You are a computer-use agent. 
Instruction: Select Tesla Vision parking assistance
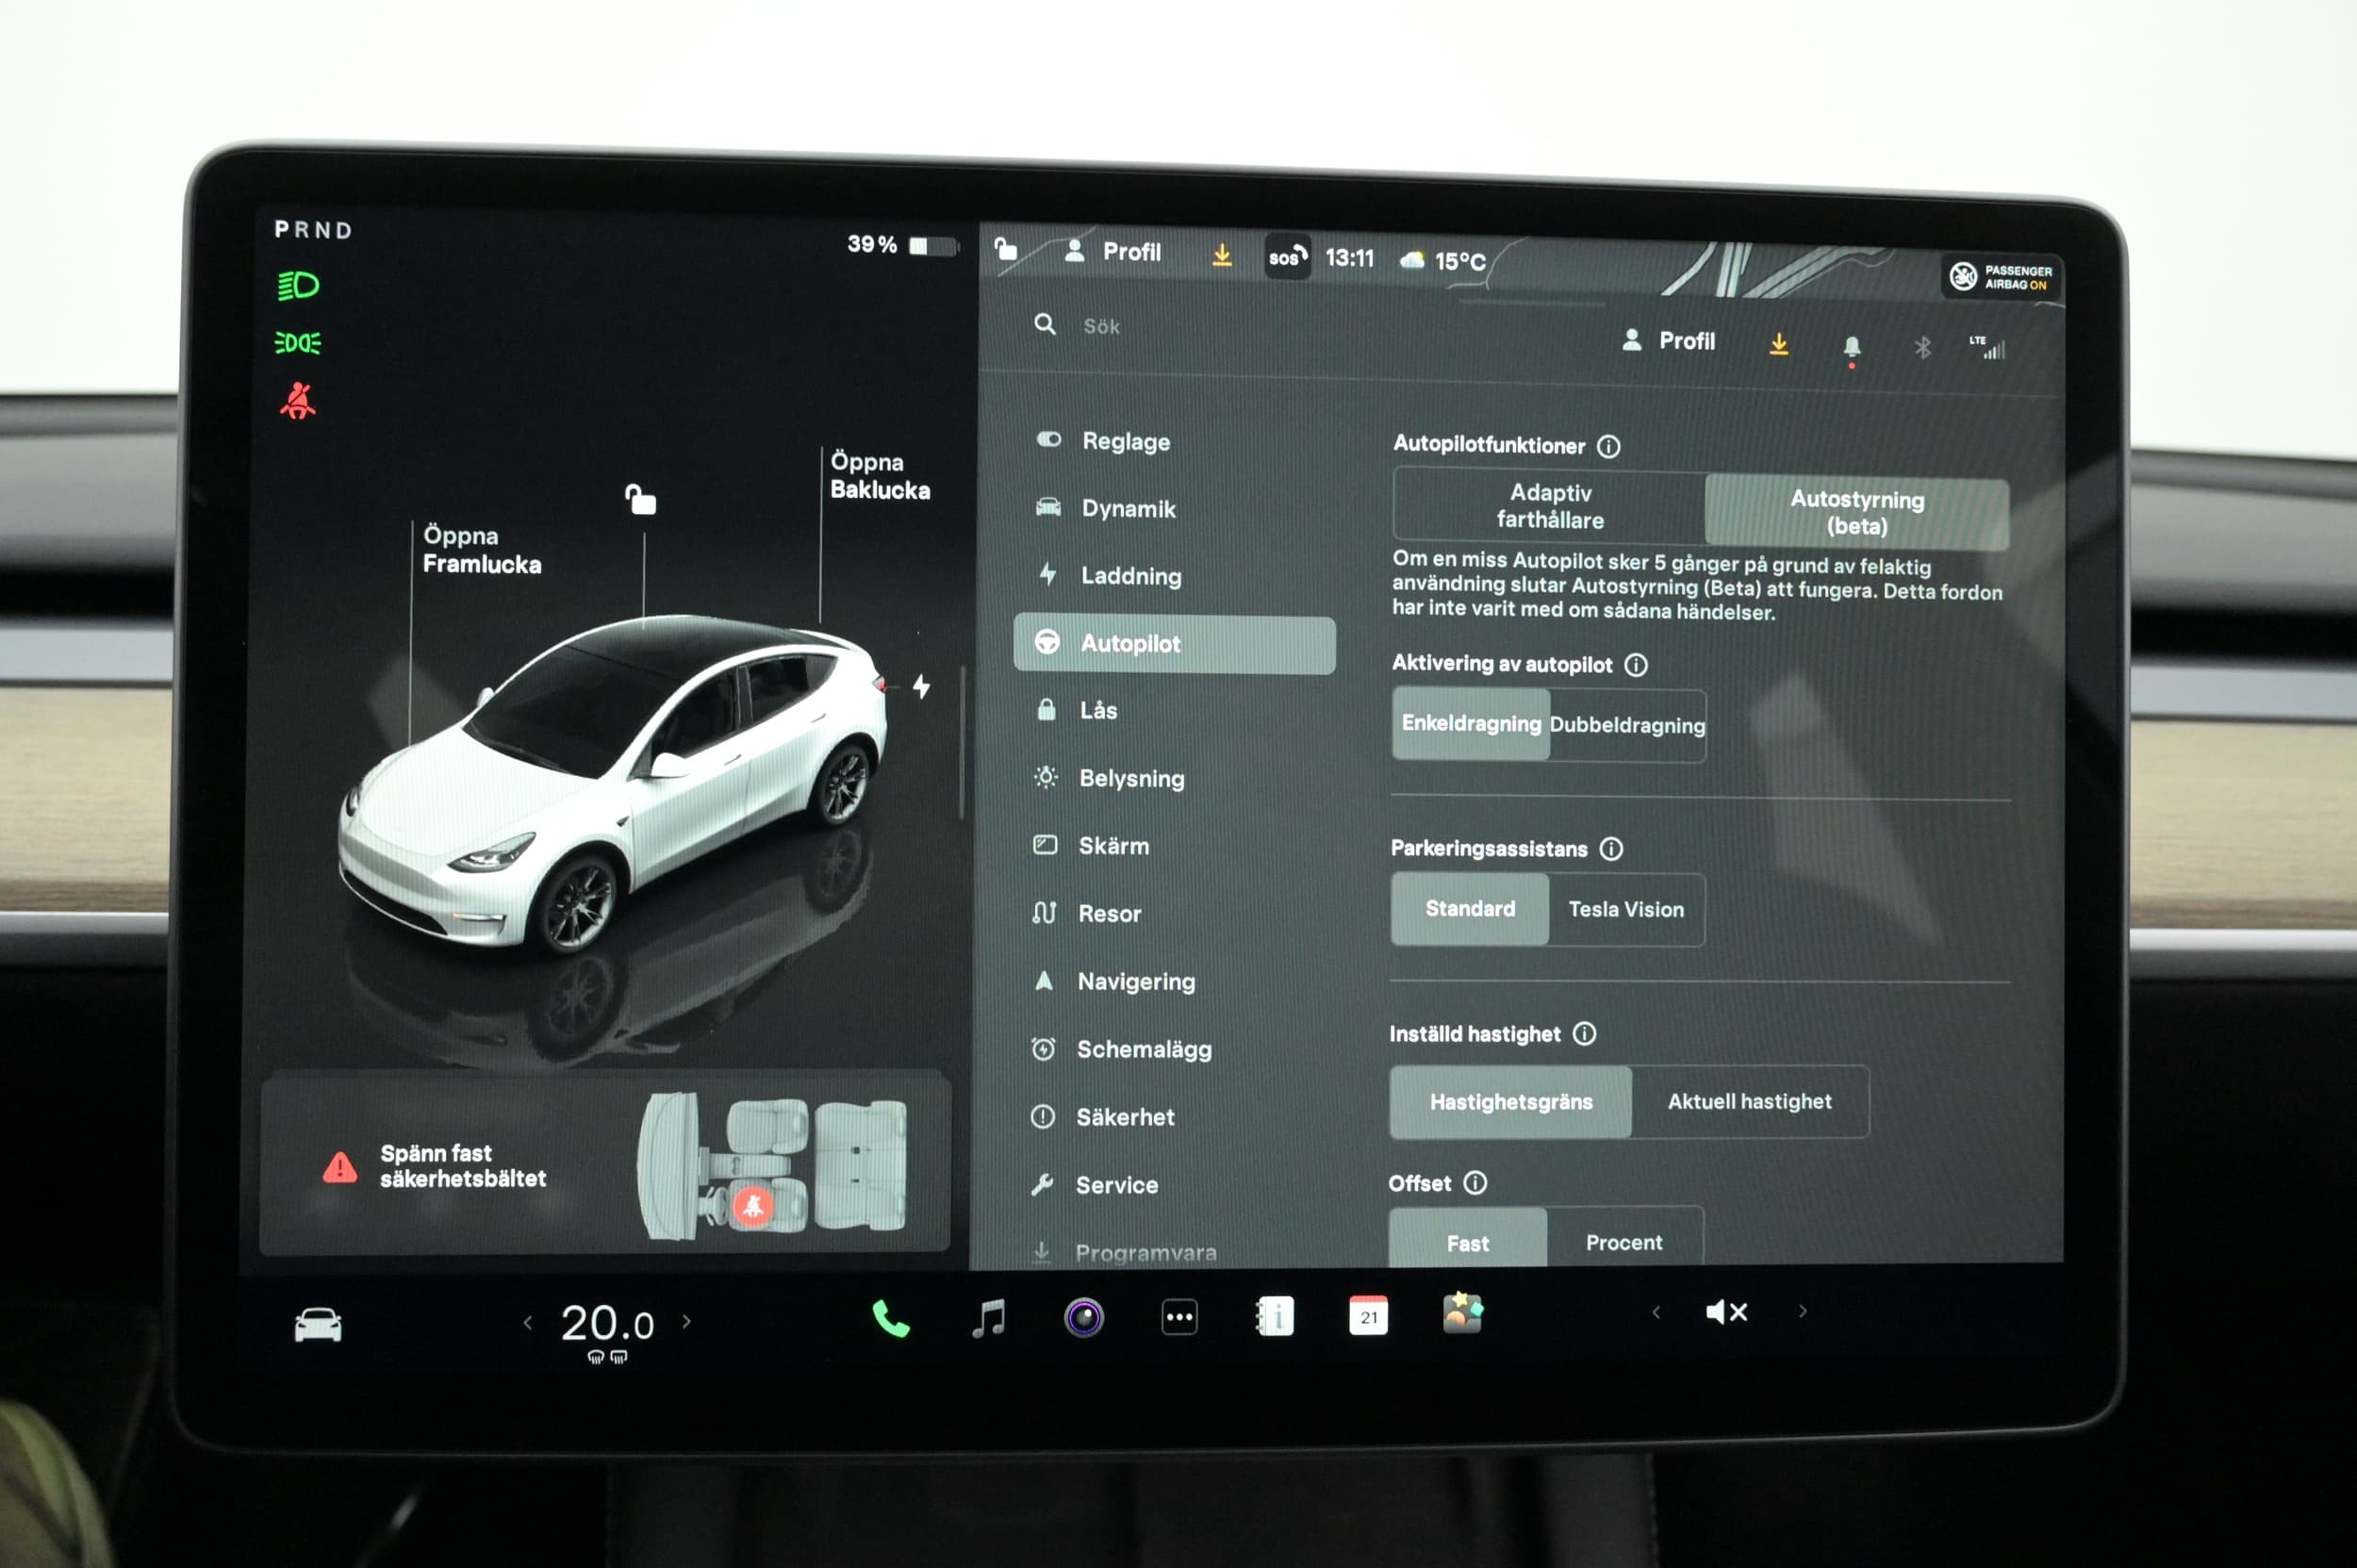pyautogui.click(x=1625, y=909)
